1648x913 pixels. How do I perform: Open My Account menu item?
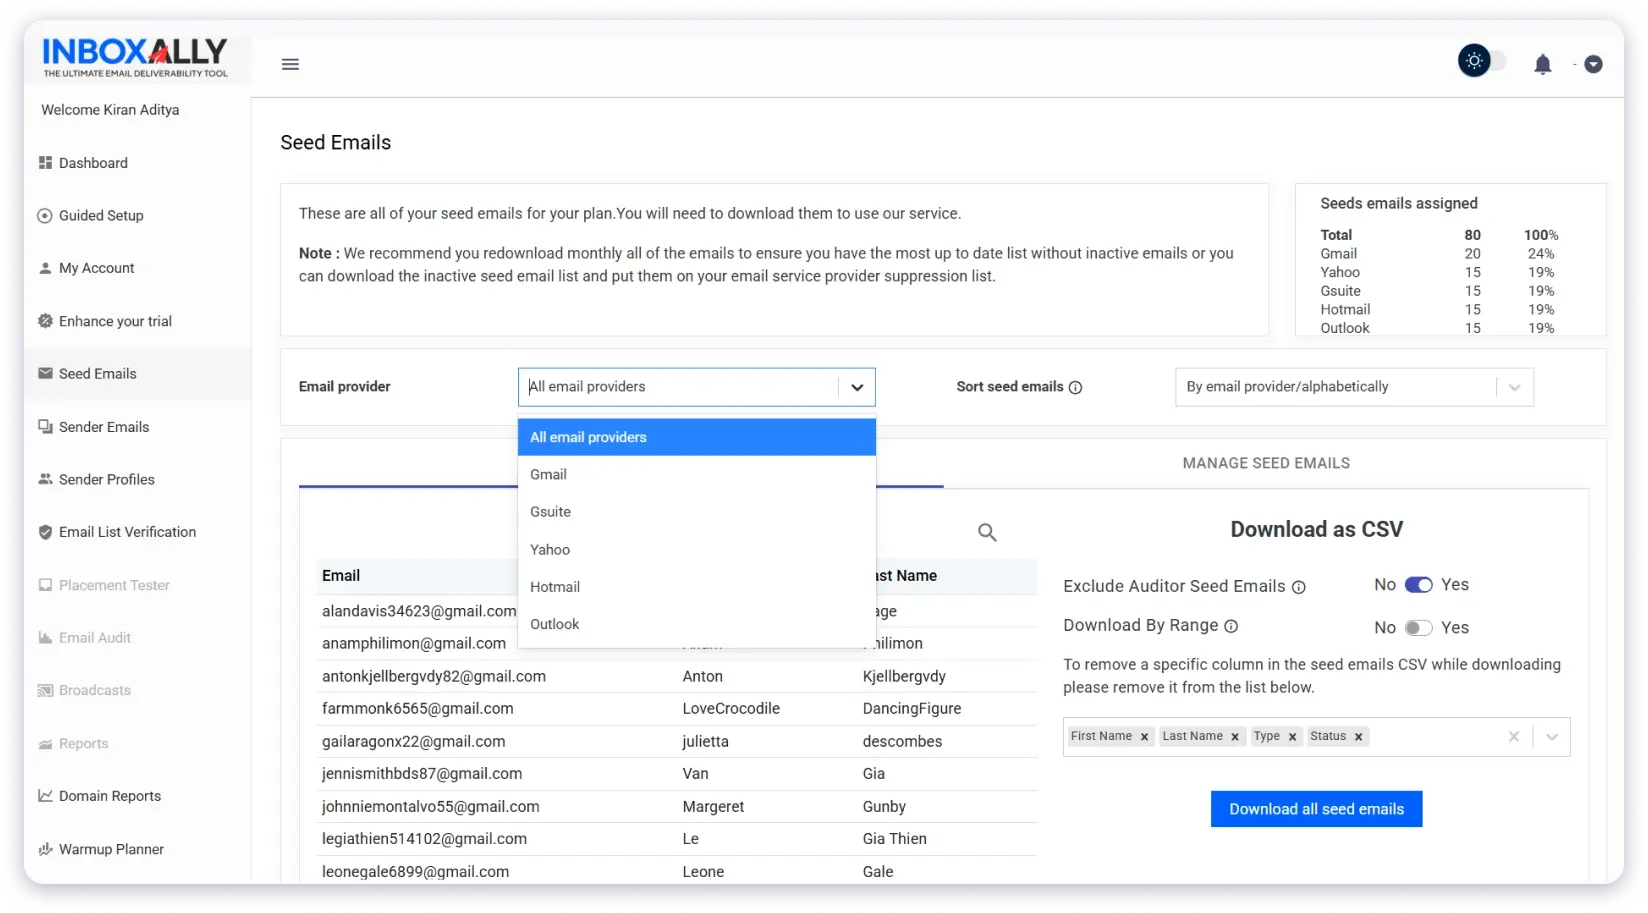coord(96,268)
